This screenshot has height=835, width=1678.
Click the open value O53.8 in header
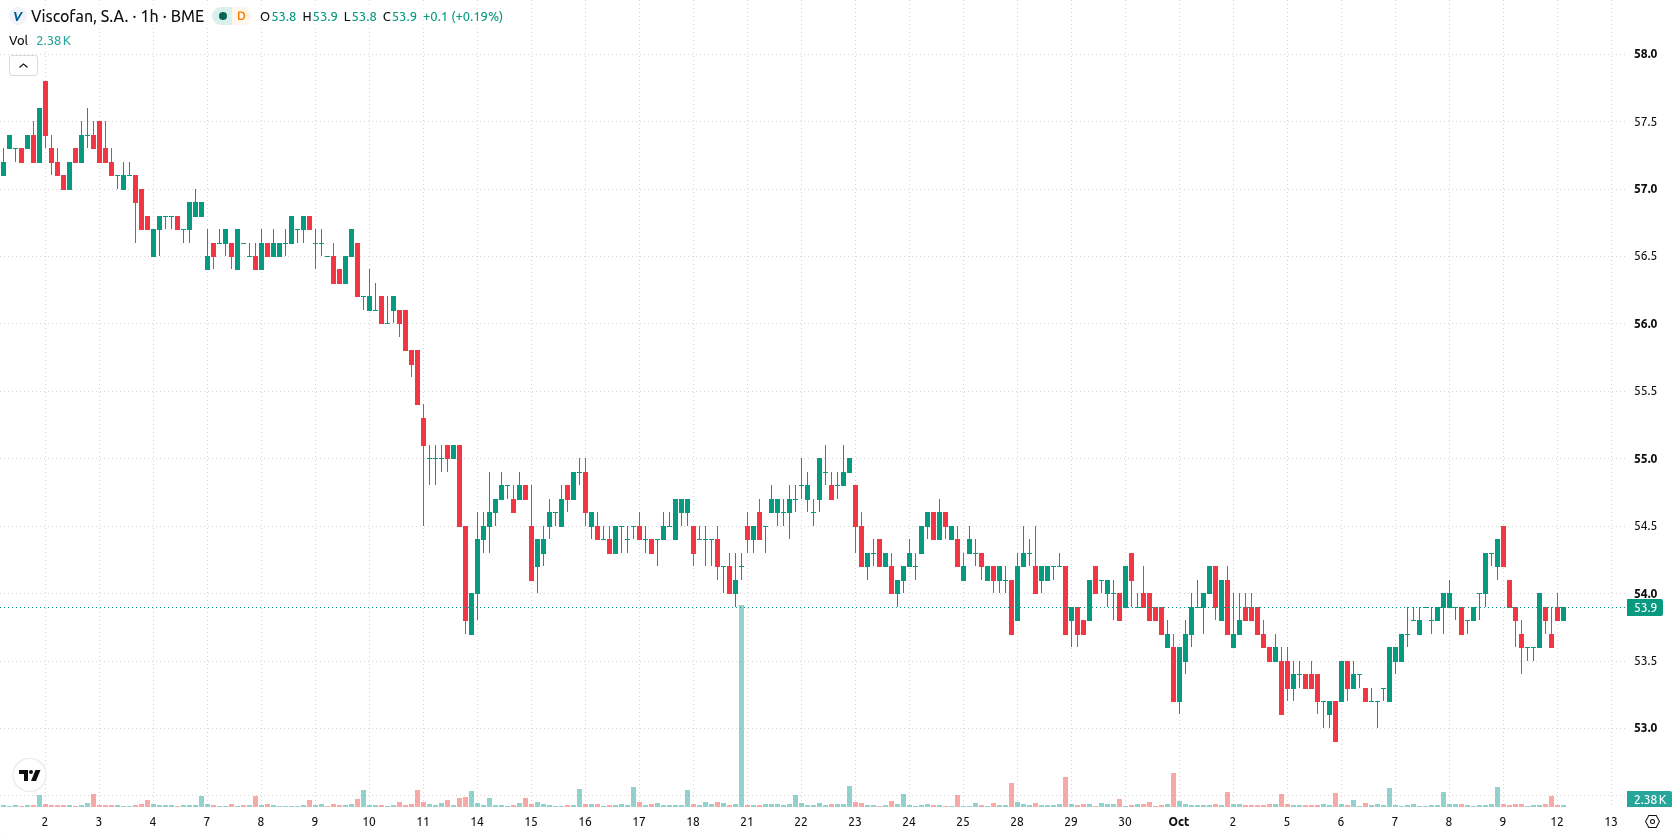point(278,17)
